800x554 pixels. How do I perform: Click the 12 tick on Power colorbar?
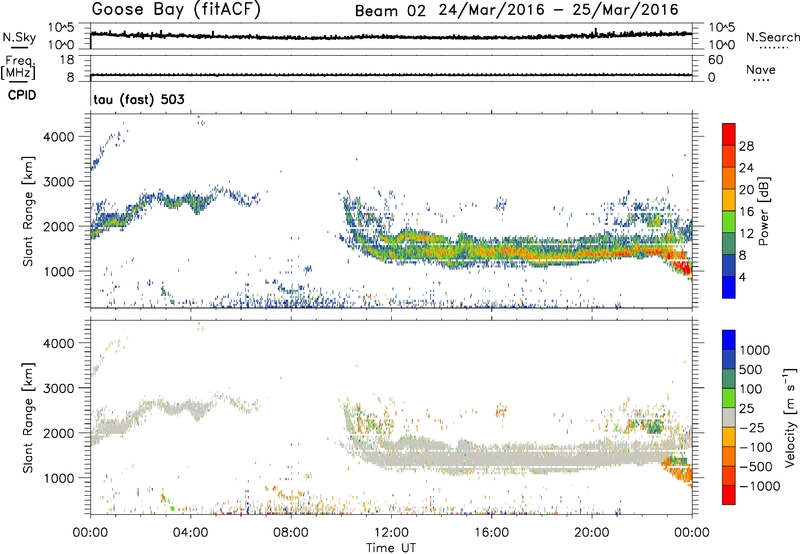[746, 234]
